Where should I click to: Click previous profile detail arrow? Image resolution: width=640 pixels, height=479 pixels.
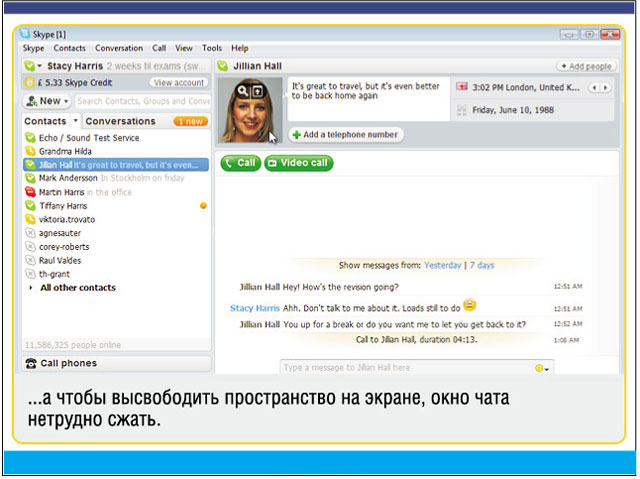[x=594, y=88]
